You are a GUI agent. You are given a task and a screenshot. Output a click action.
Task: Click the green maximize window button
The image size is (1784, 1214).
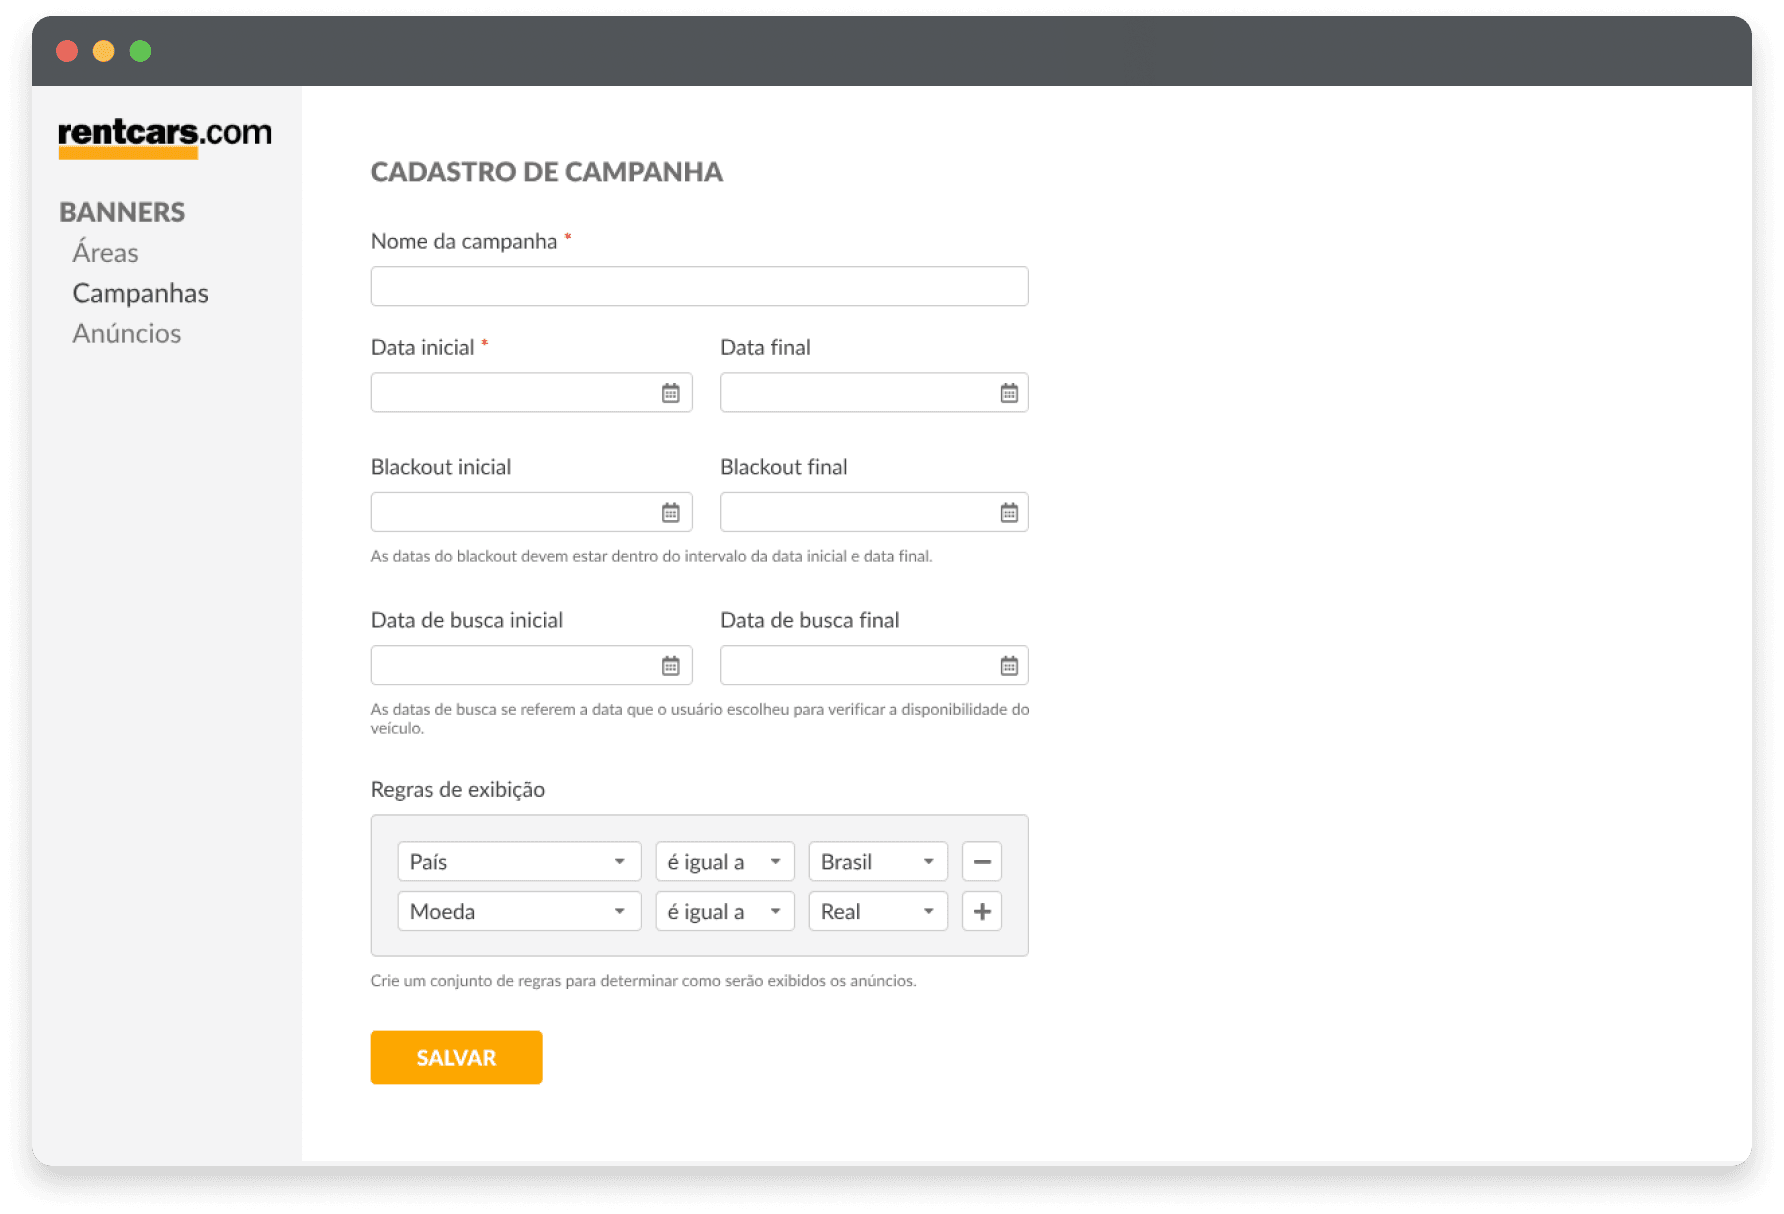[141, 51]
